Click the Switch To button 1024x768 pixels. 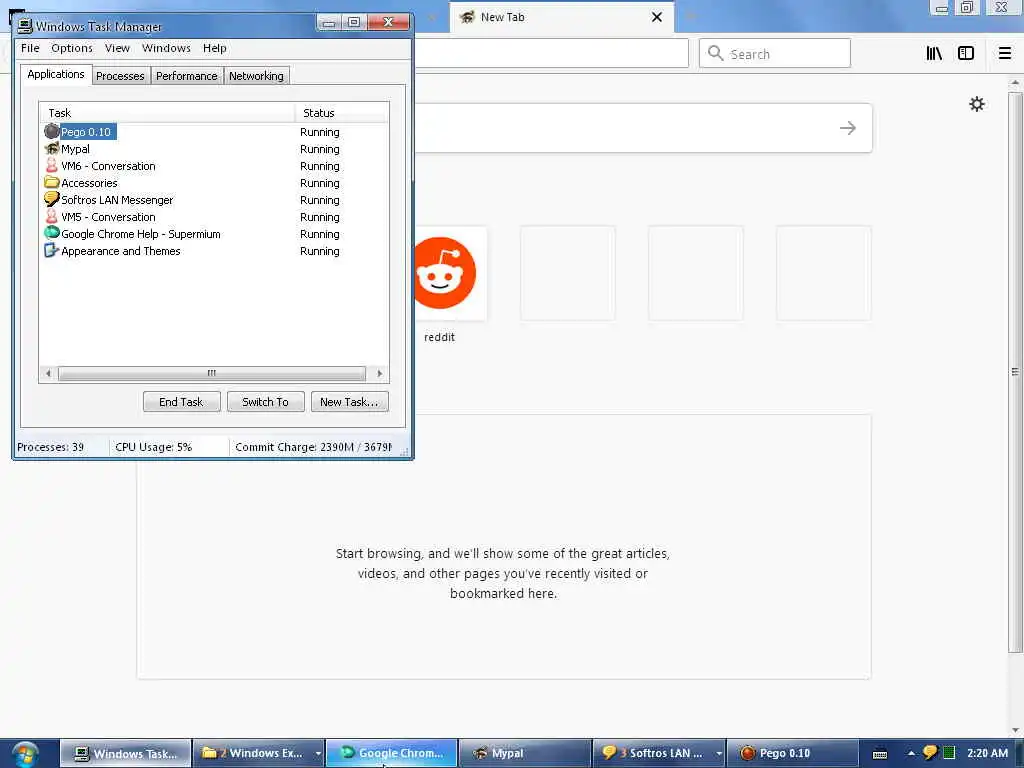[265, 402]
